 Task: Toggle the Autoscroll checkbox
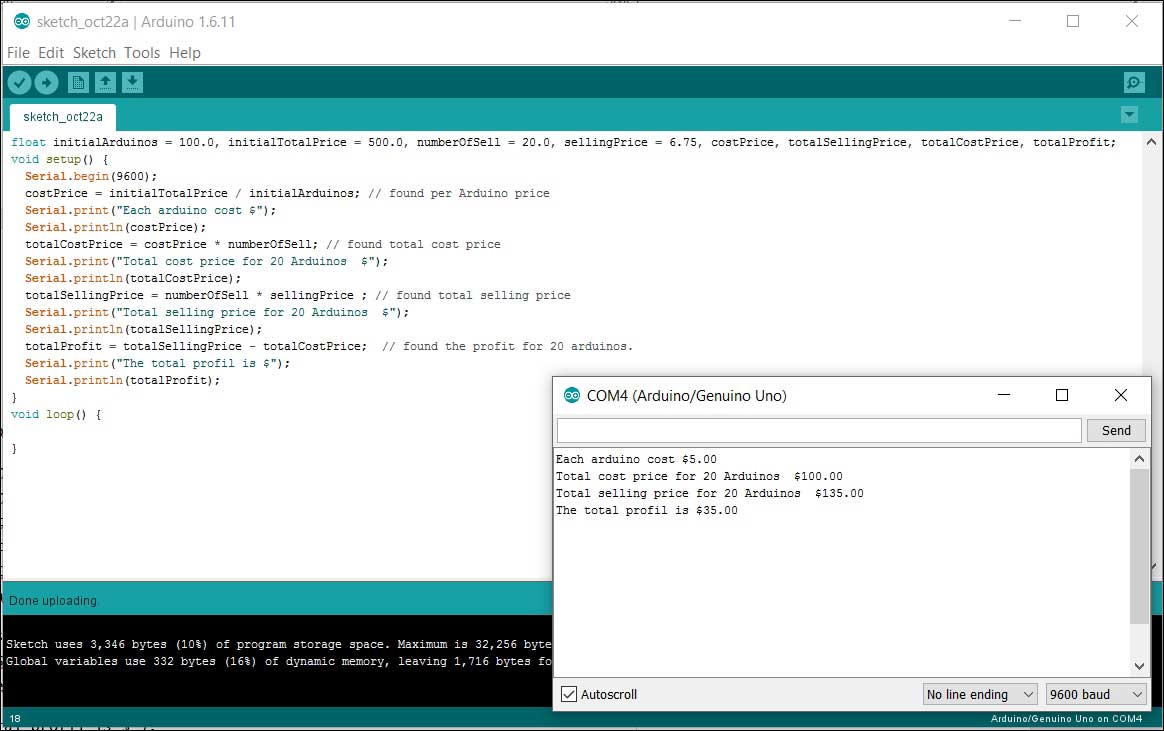(x=569, y=694)
